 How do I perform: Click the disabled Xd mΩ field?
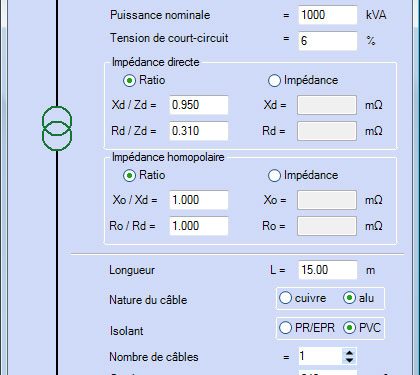[327, 105]
